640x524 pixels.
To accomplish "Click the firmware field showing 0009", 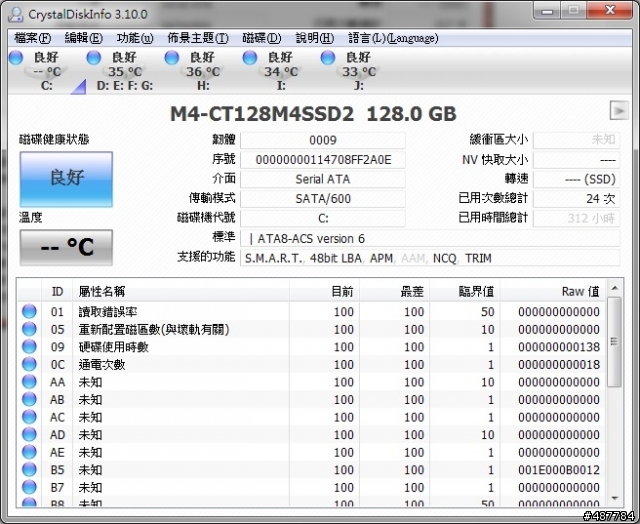I will coord(323,140).
